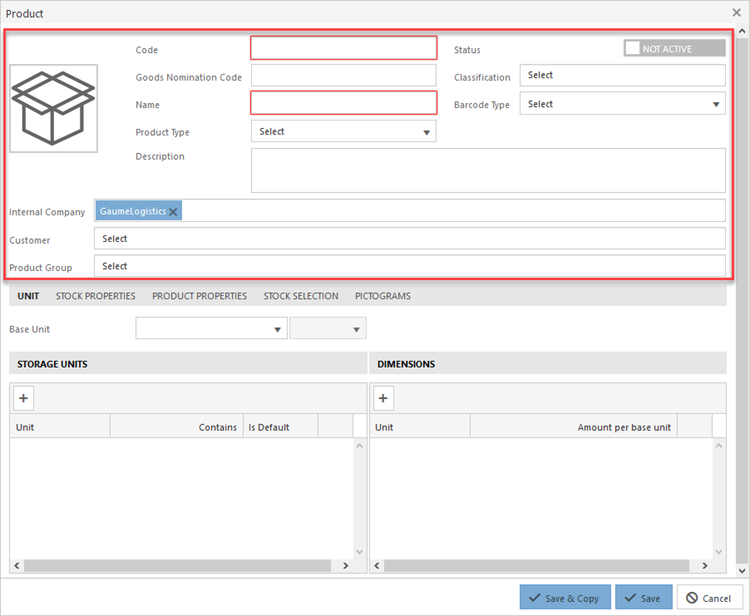Switch to the STOCK PROPERTIES tab

click(95, 296)
